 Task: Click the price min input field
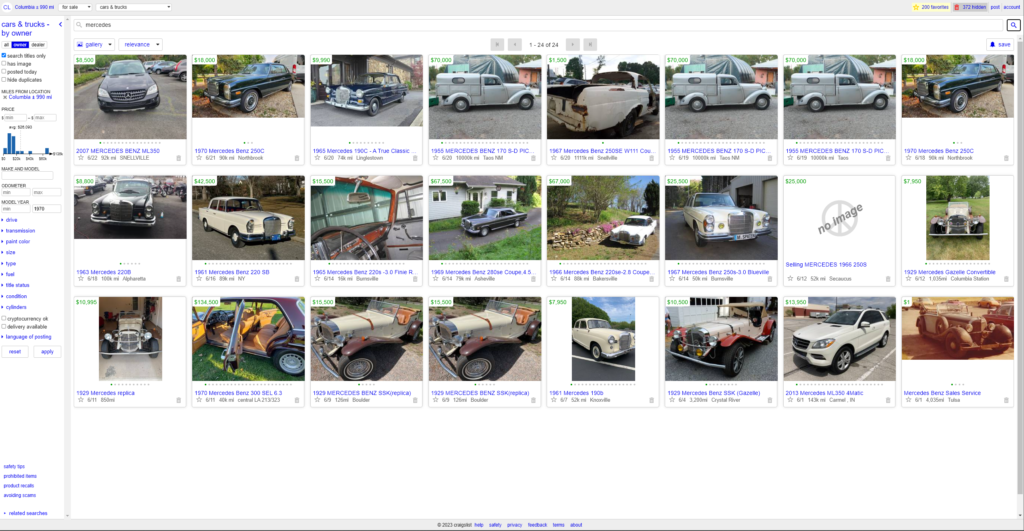[15, 118]
